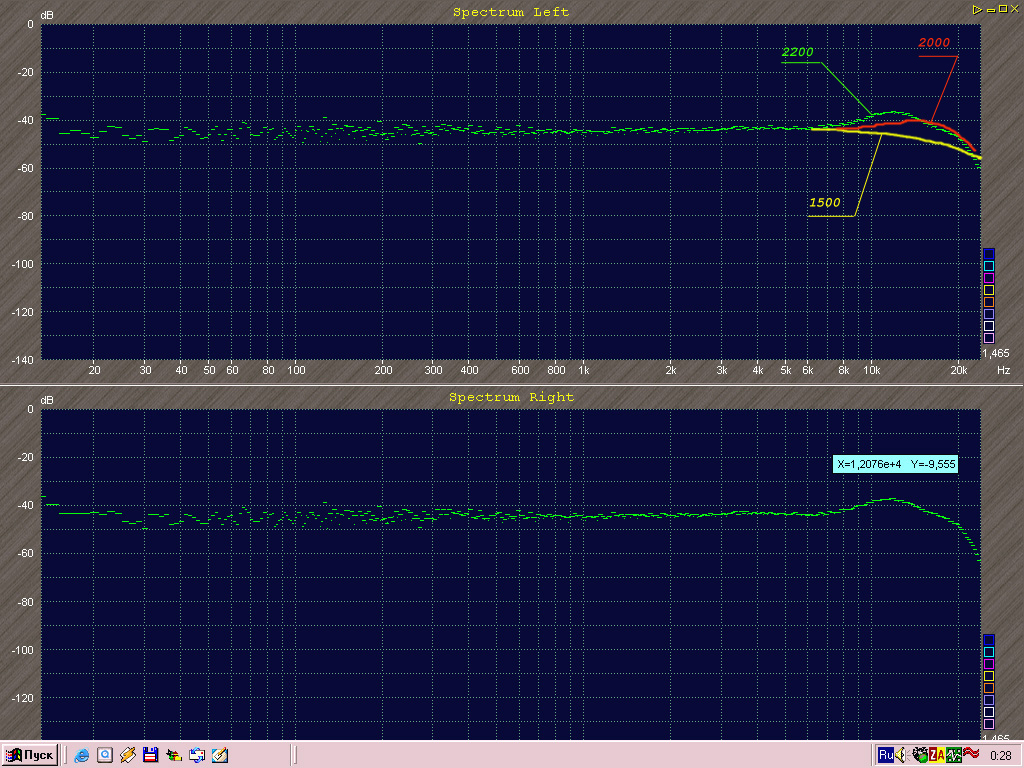1024x768 pixels.
Task: Click the 2200 green curve label
Action: click(x=798, y=52)
